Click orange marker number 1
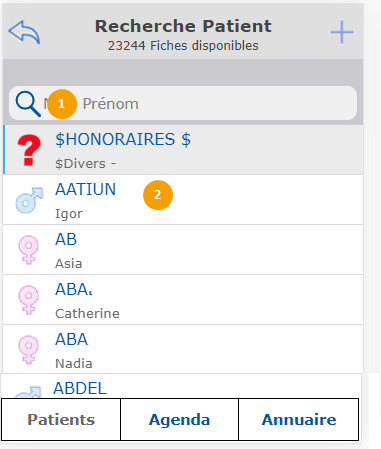Image resolution: width=381 pixels, height=449 pixels. [62, 104]
